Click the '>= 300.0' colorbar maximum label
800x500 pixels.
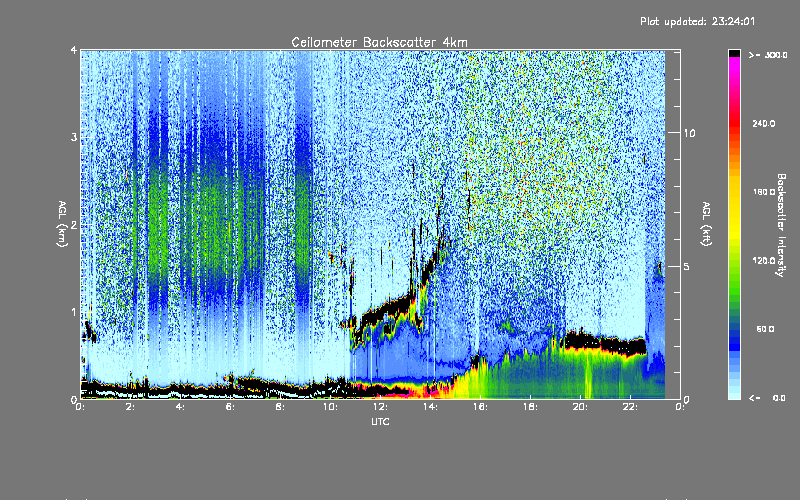pos(768,55)
